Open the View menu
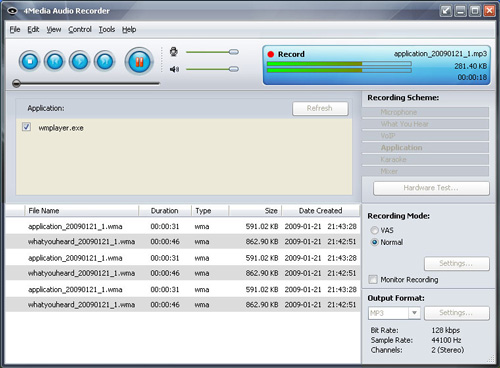The height and width of the screenshot is (368, 500). tap(54, 29)
